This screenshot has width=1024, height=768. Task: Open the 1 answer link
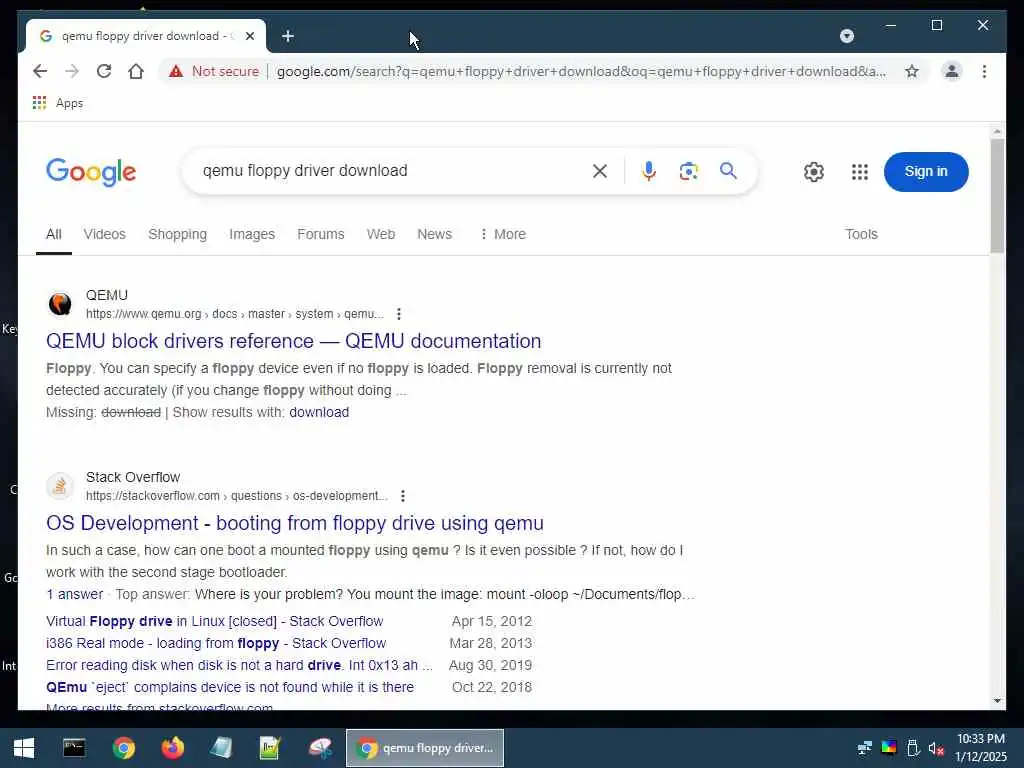point(74,594)
